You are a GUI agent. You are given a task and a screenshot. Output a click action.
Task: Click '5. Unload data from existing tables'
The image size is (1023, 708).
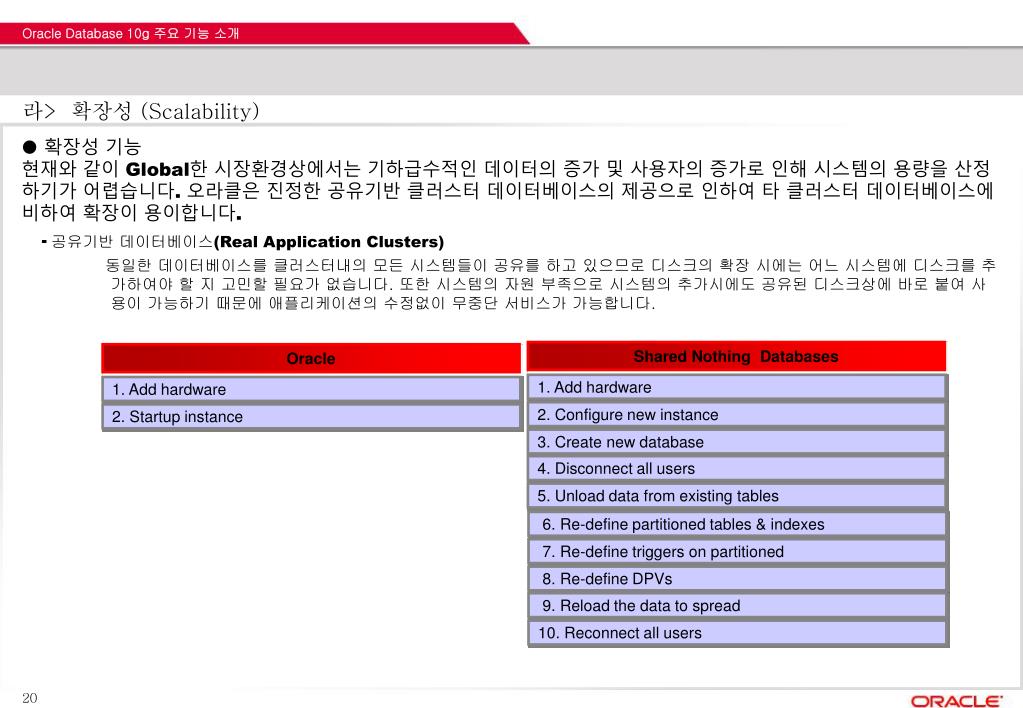pos(737,496)
